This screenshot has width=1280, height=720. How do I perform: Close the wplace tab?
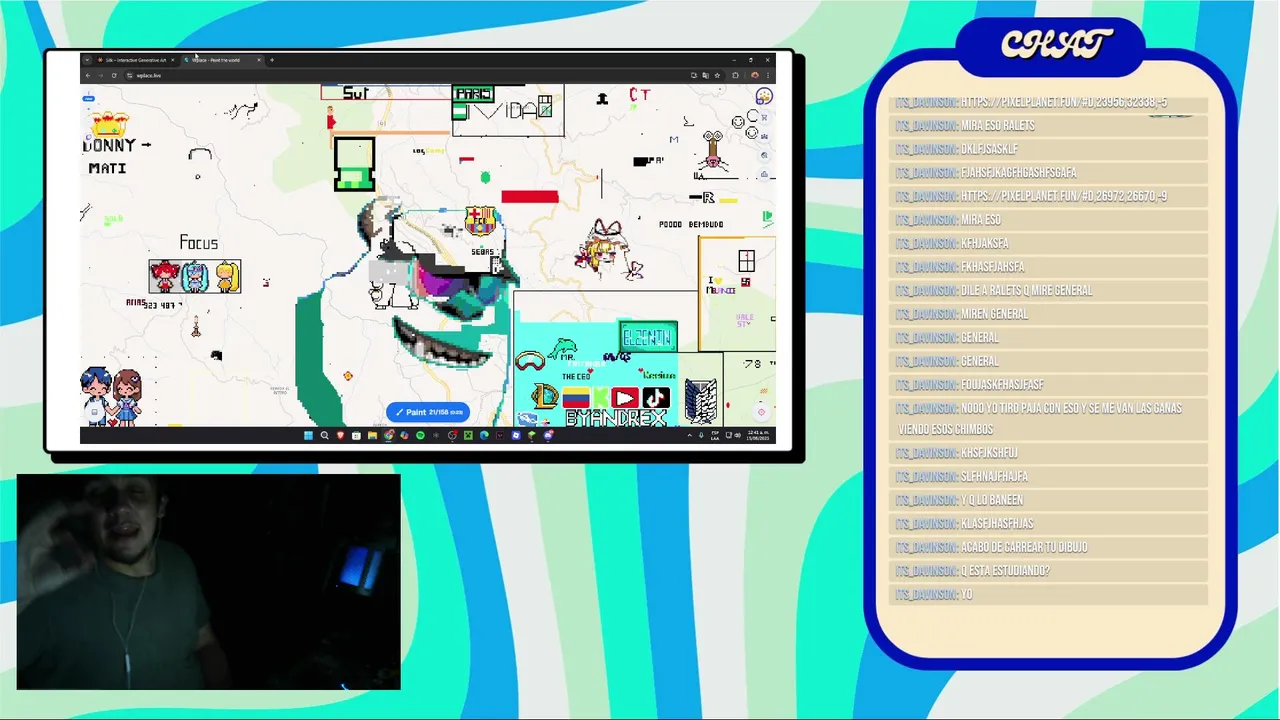(259, 60)
